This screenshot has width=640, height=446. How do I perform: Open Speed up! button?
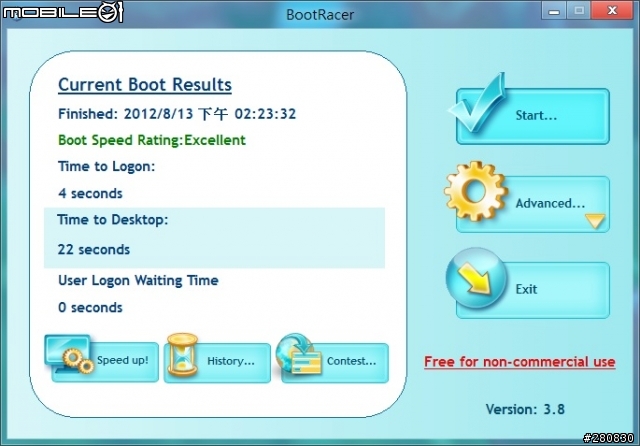(x=105, y=362)
